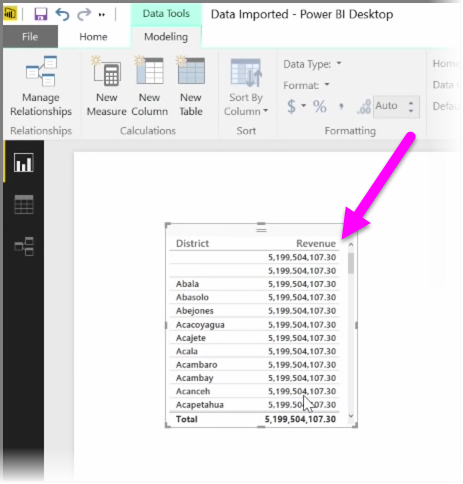Viewport: 463px width, 484px height.
Task: Switch to the Home tab
Action: (93, 37)
